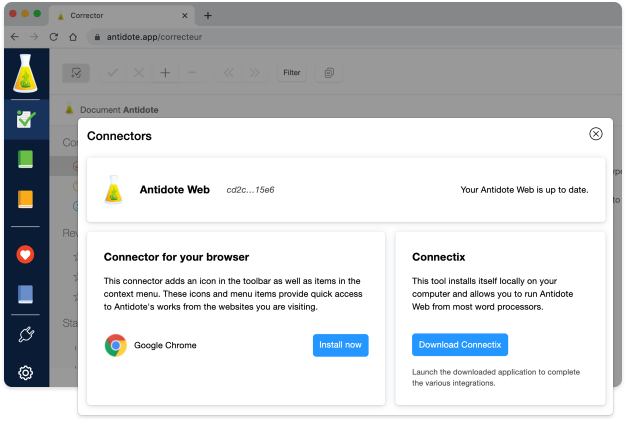Open the blue book icon in the sidebar
This screenshot has height=422, width=626.
26,294
